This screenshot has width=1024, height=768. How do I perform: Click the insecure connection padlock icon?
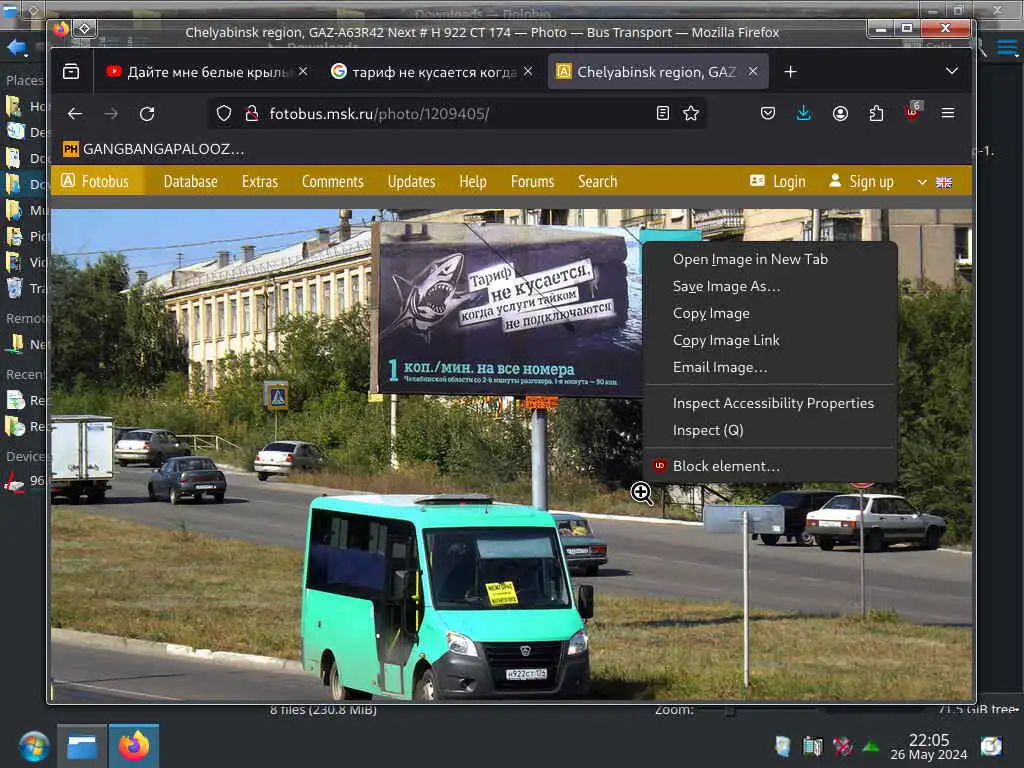[252, 114]
